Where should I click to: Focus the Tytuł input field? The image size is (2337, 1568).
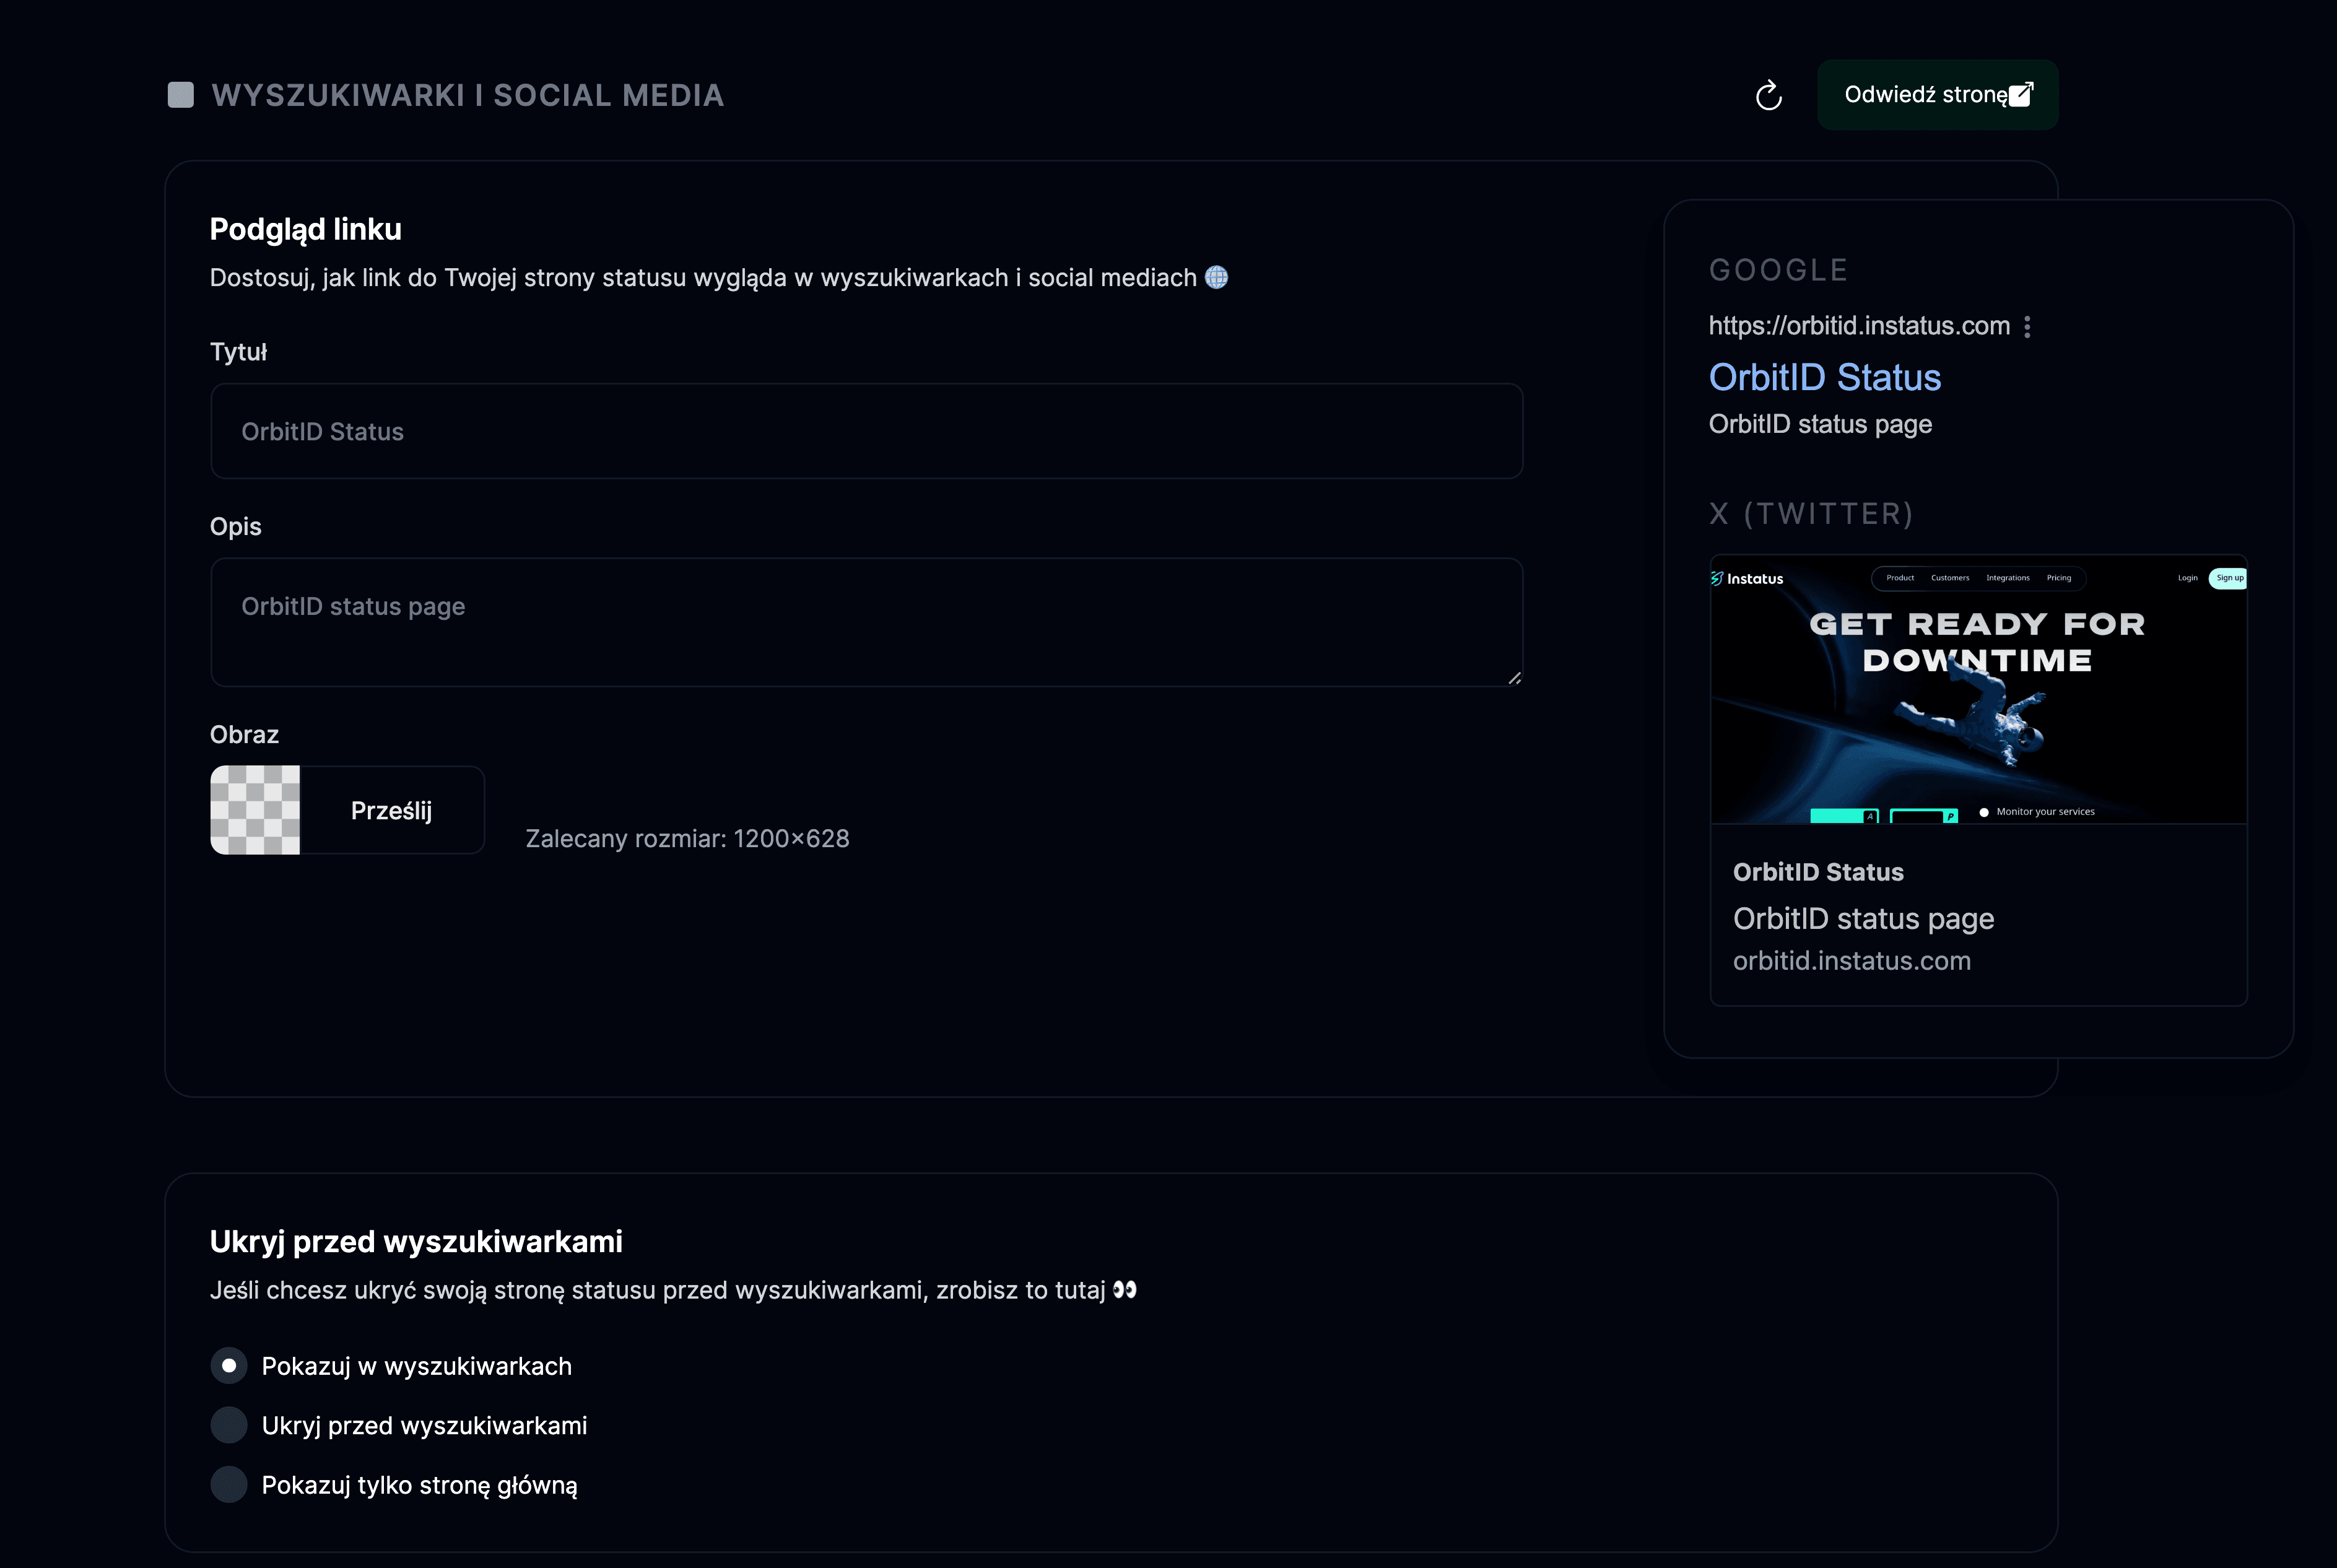coord(867,431)
